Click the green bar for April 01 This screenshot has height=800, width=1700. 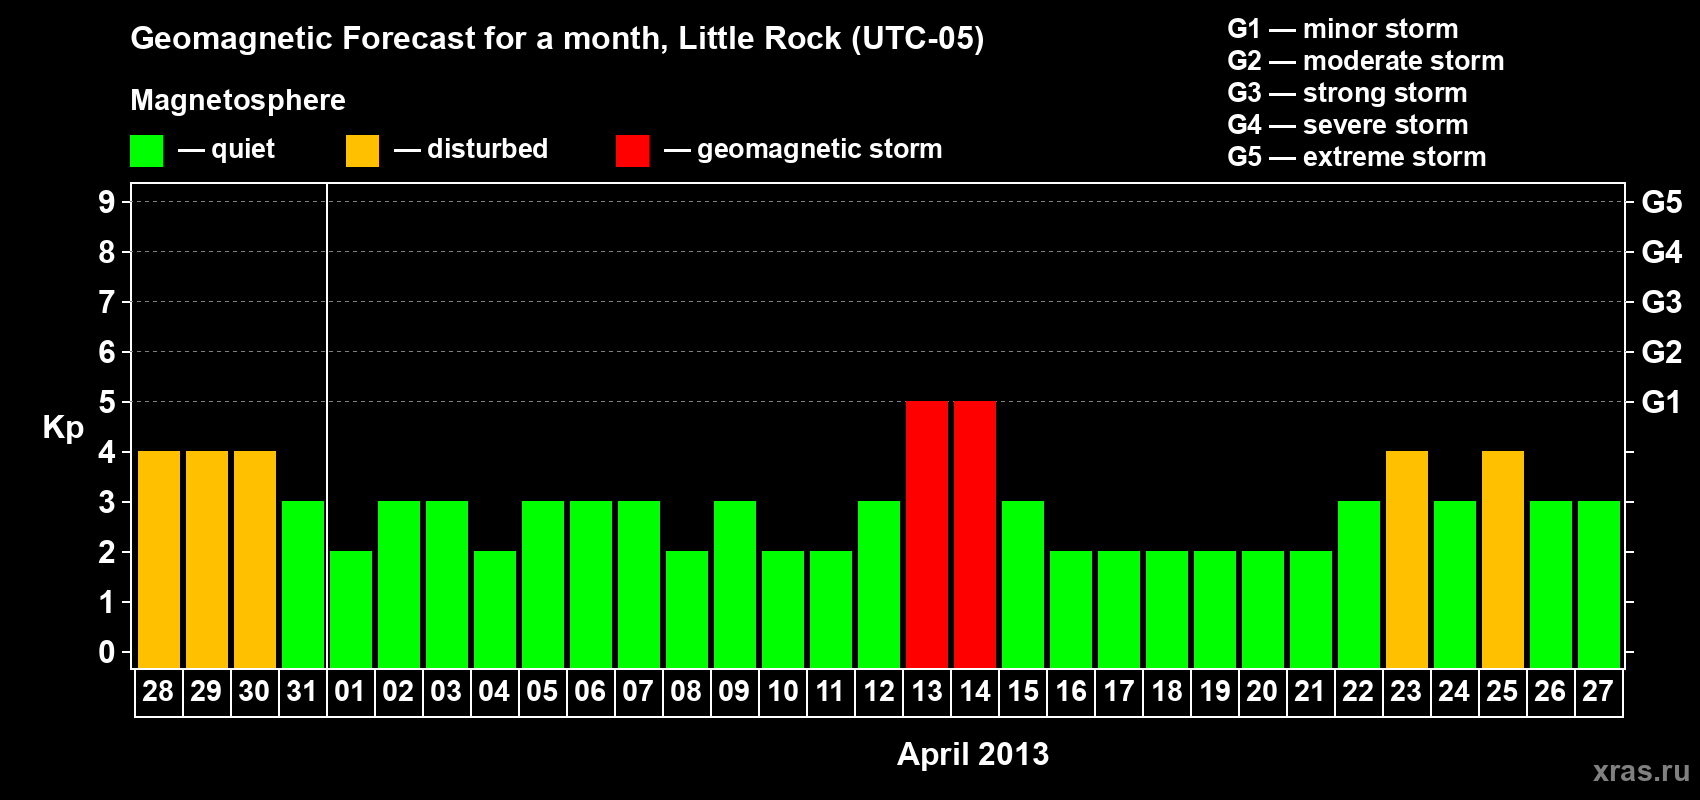[x=351, y=609]
